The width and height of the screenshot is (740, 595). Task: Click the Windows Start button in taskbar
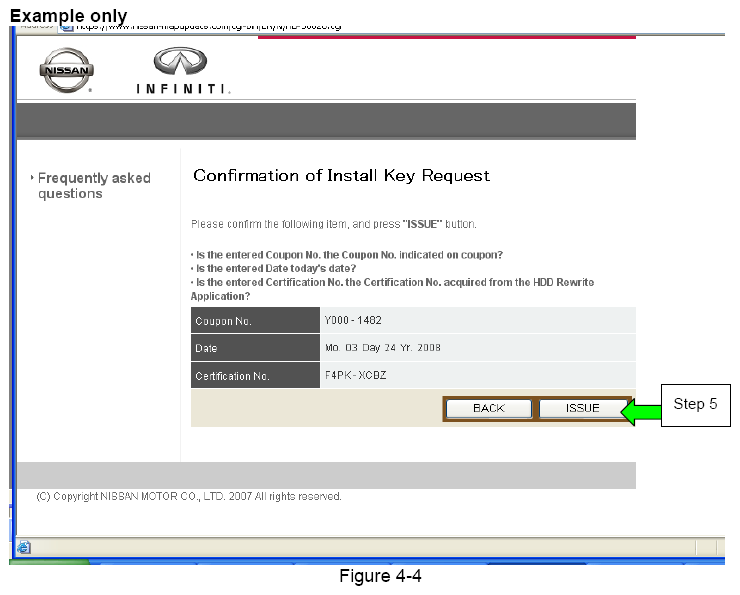coord(50,563)
